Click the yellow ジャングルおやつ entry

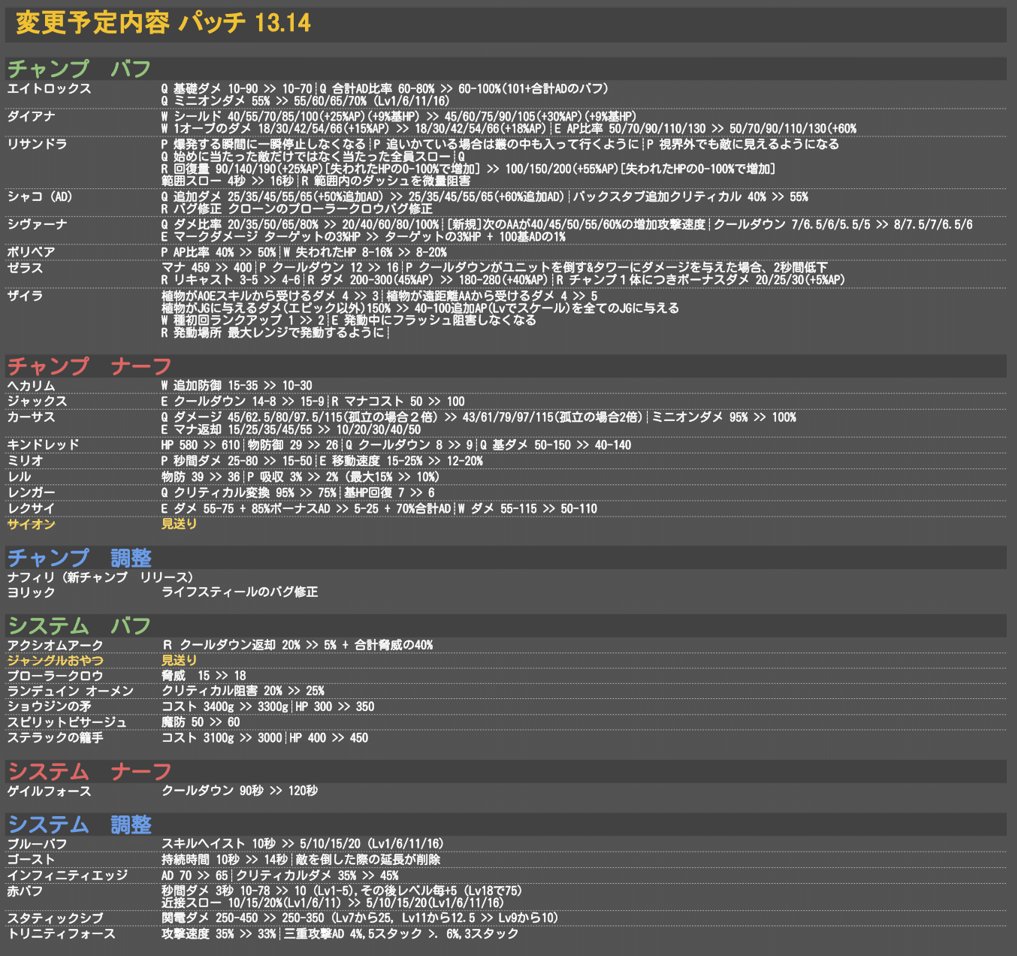(x=55, y=660)
